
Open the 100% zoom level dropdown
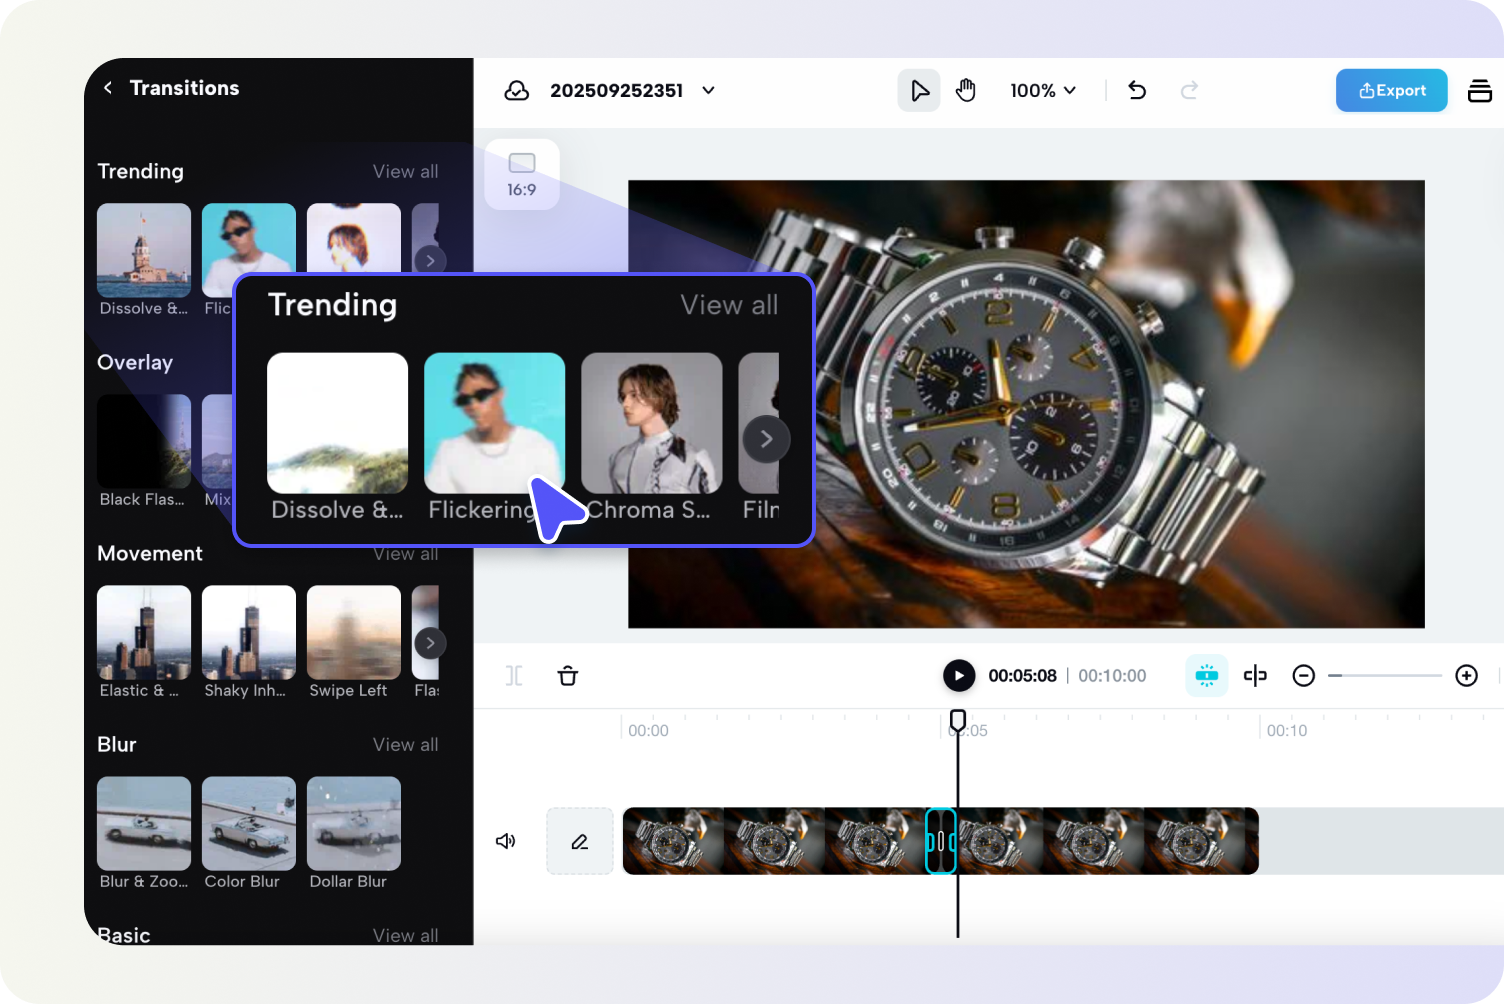coord(1043,90)
